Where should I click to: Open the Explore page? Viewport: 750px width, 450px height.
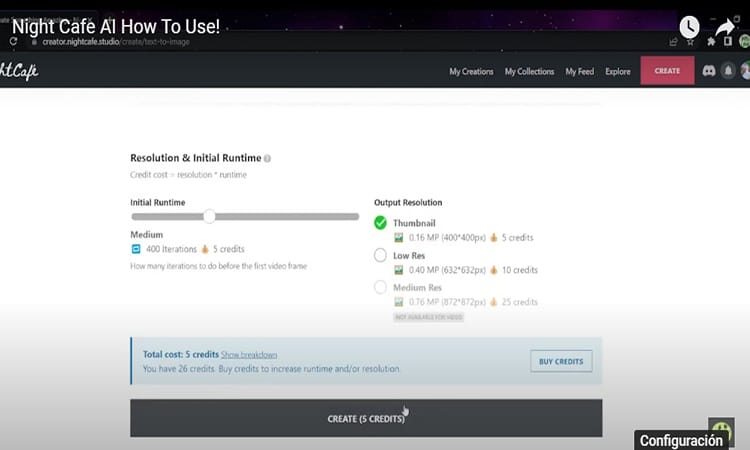(x=618, y=71)
